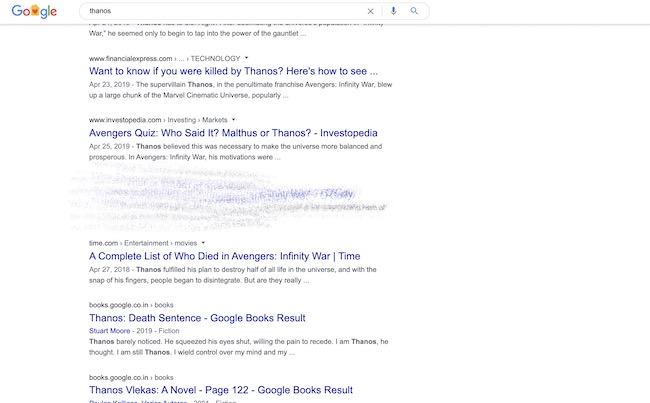
Task: Click the time.com › Entertainment › movies breadcrumb
Action: [142, 242]
